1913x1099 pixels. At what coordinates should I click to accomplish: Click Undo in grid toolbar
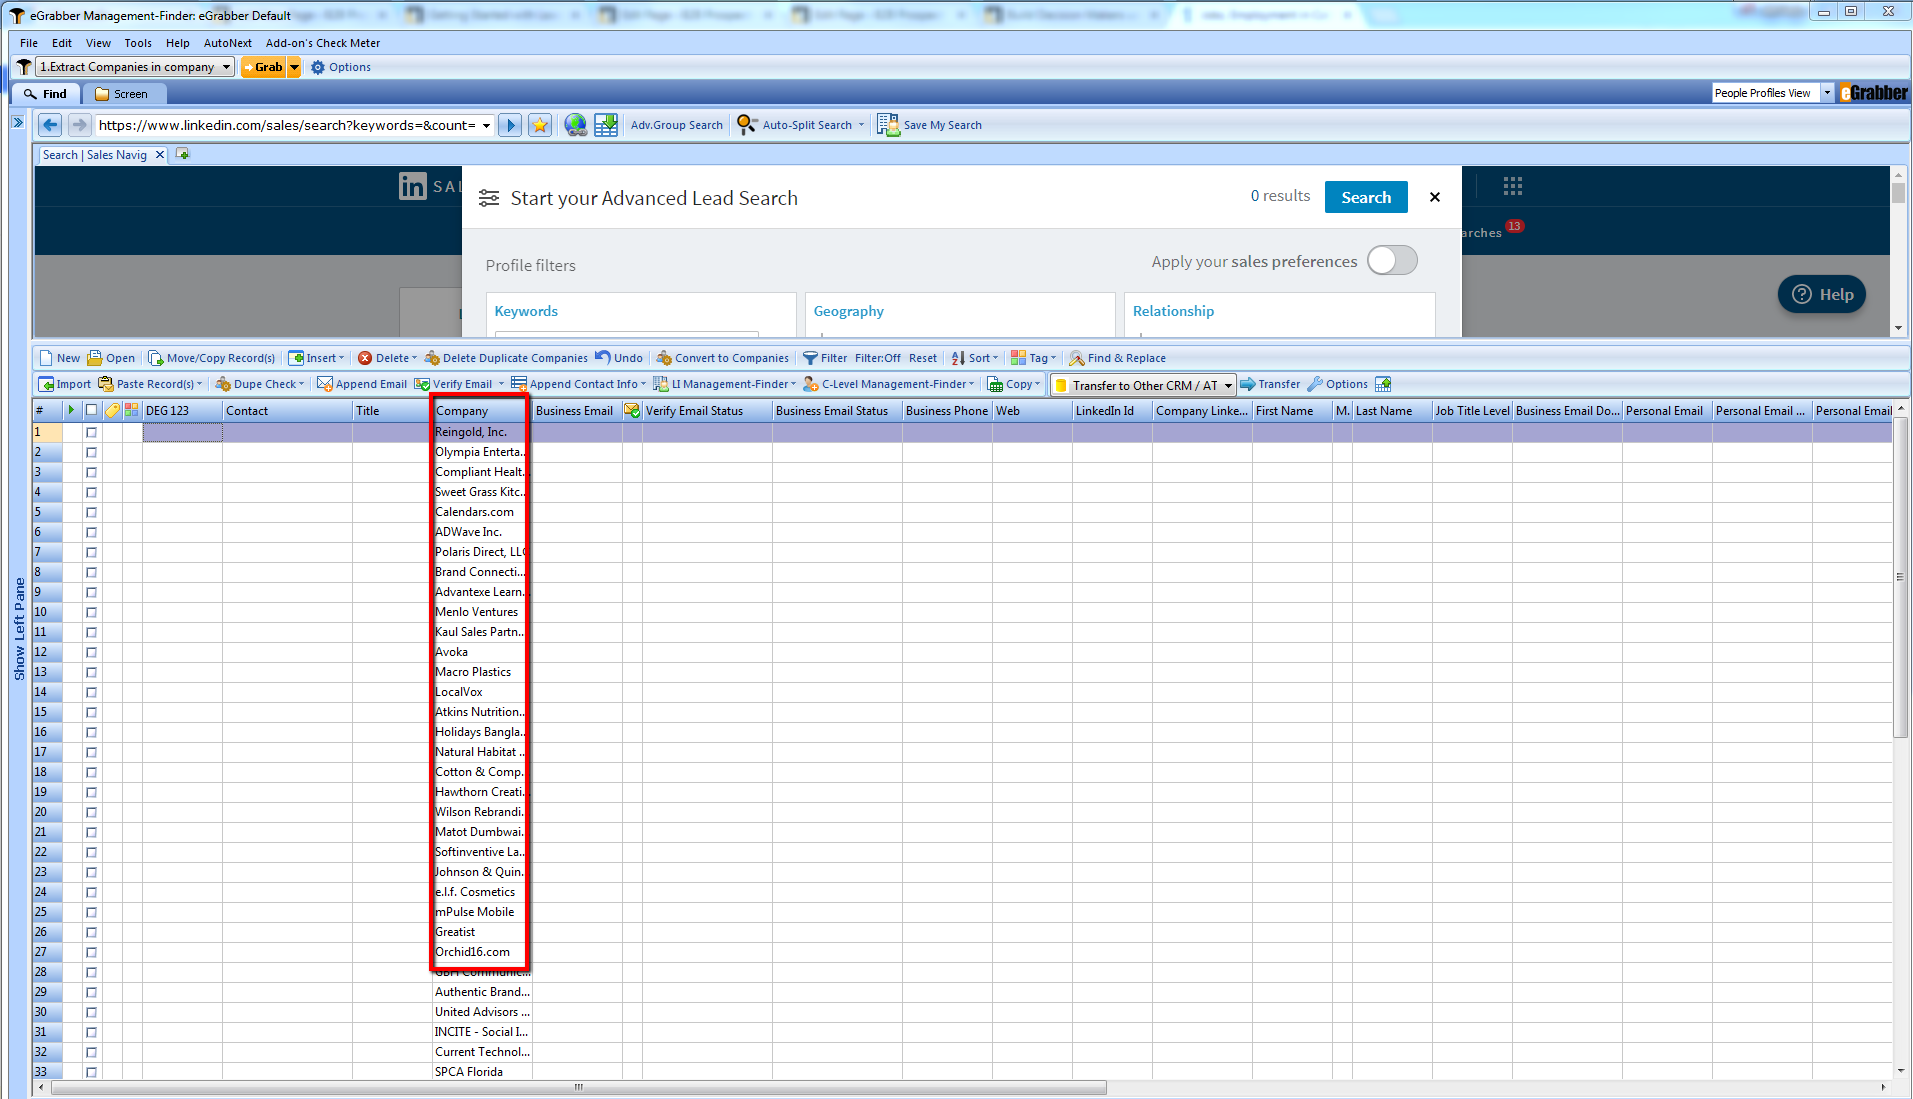(619, 358)
